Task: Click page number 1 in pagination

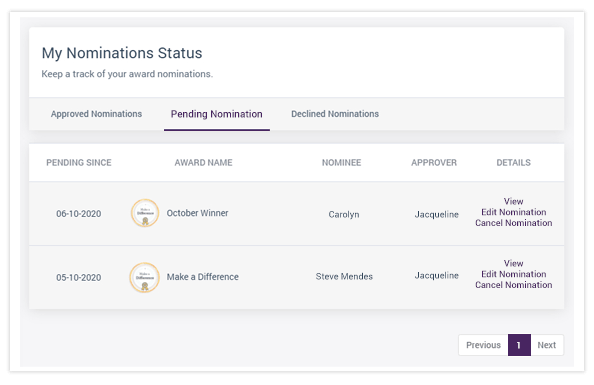Action: [x=519, y=345]
